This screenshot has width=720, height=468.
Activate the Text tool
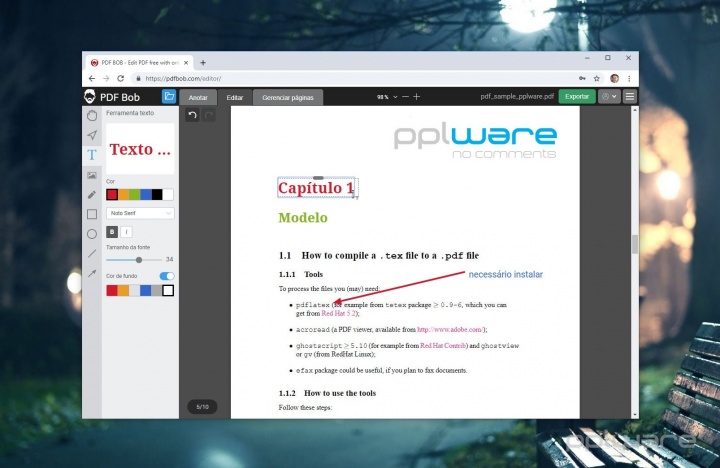coord(92,155)
